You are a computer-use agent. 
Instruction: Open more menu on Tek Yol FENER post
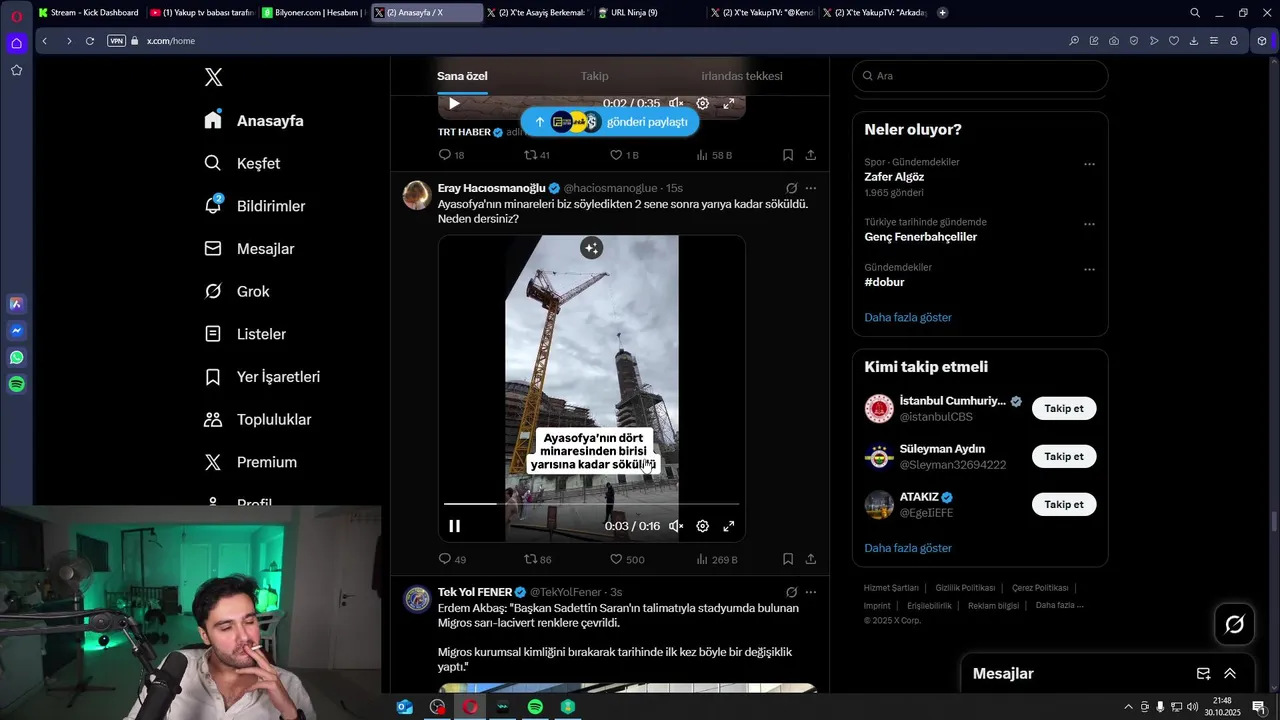(x=811, y=592)
